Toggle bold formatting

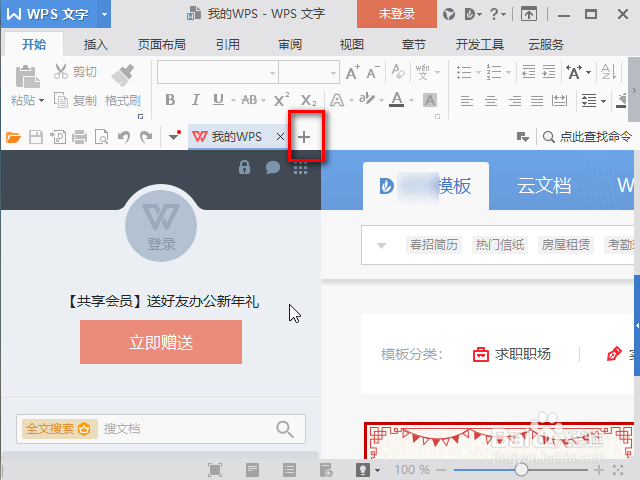[170, 100]
